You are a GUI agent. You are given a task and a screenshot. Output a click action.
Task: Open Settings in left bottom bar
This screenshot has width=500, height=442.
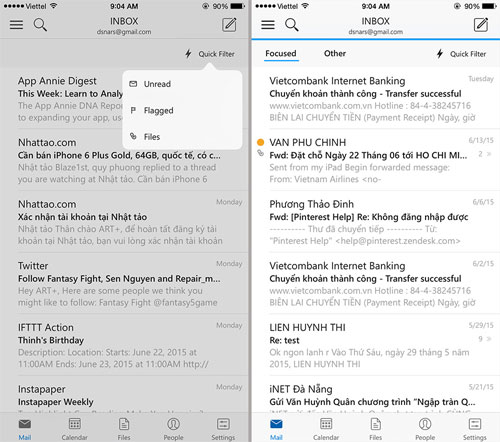tap(223, 429)
